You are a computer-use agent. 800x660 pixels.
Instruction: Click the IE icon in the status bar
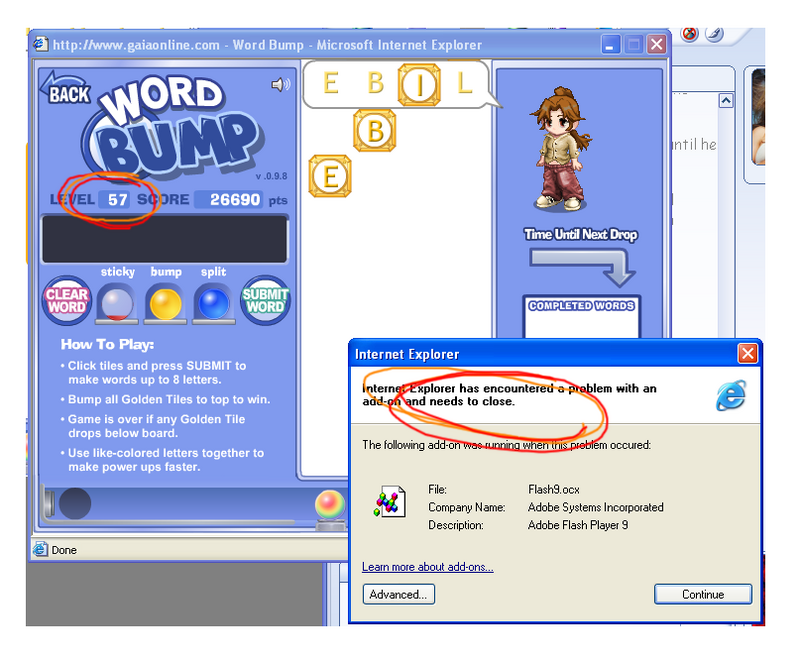click(40, 549)
